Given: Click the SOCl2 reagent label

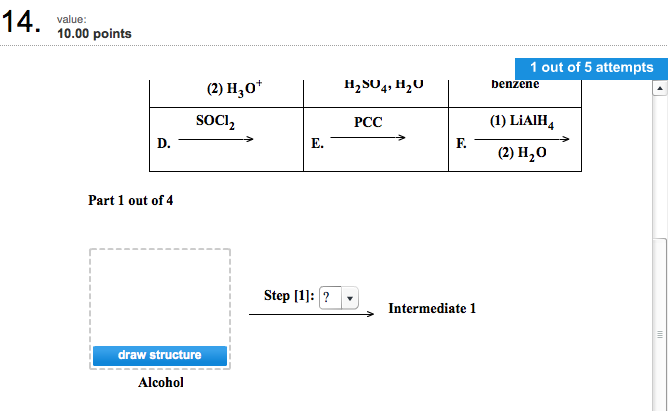Looking at the screenshot, I should click(215, 121).
